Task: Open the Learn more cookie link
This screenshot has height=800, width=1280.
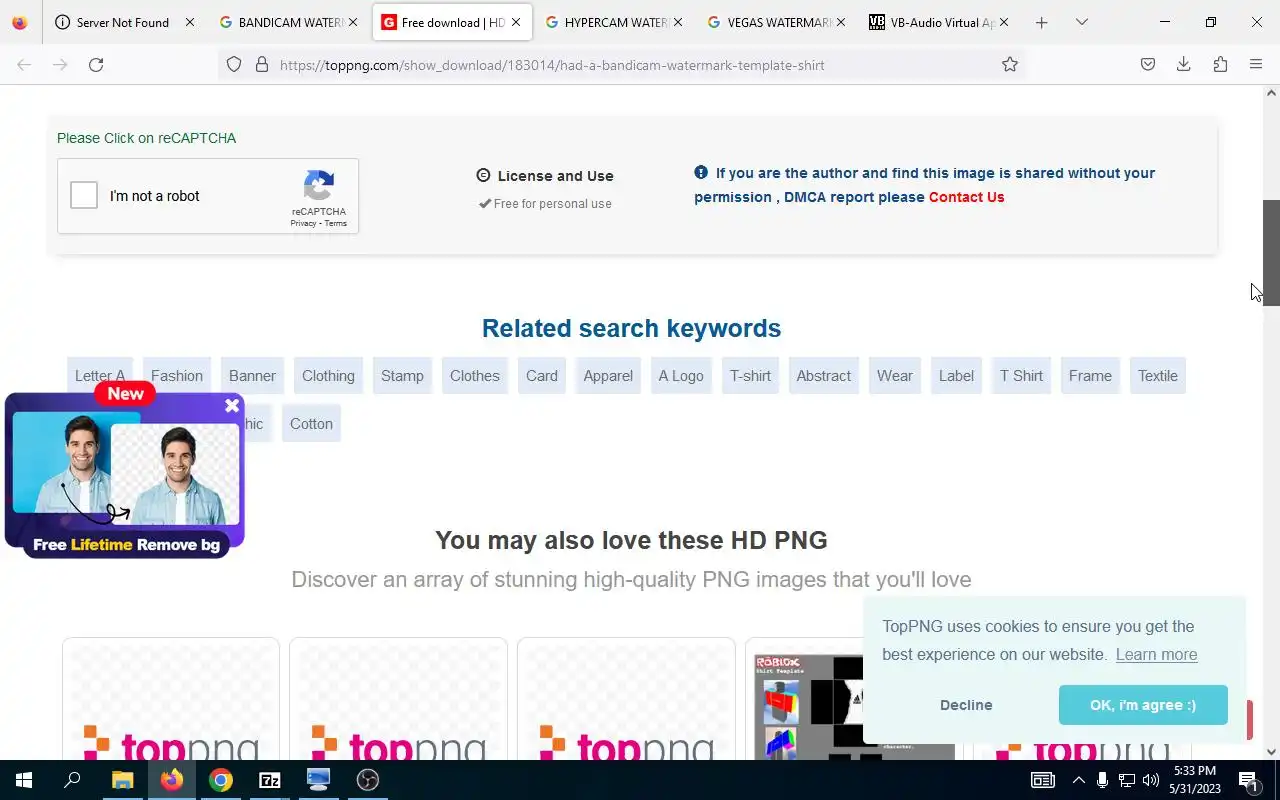Action: pos(1156,654)
